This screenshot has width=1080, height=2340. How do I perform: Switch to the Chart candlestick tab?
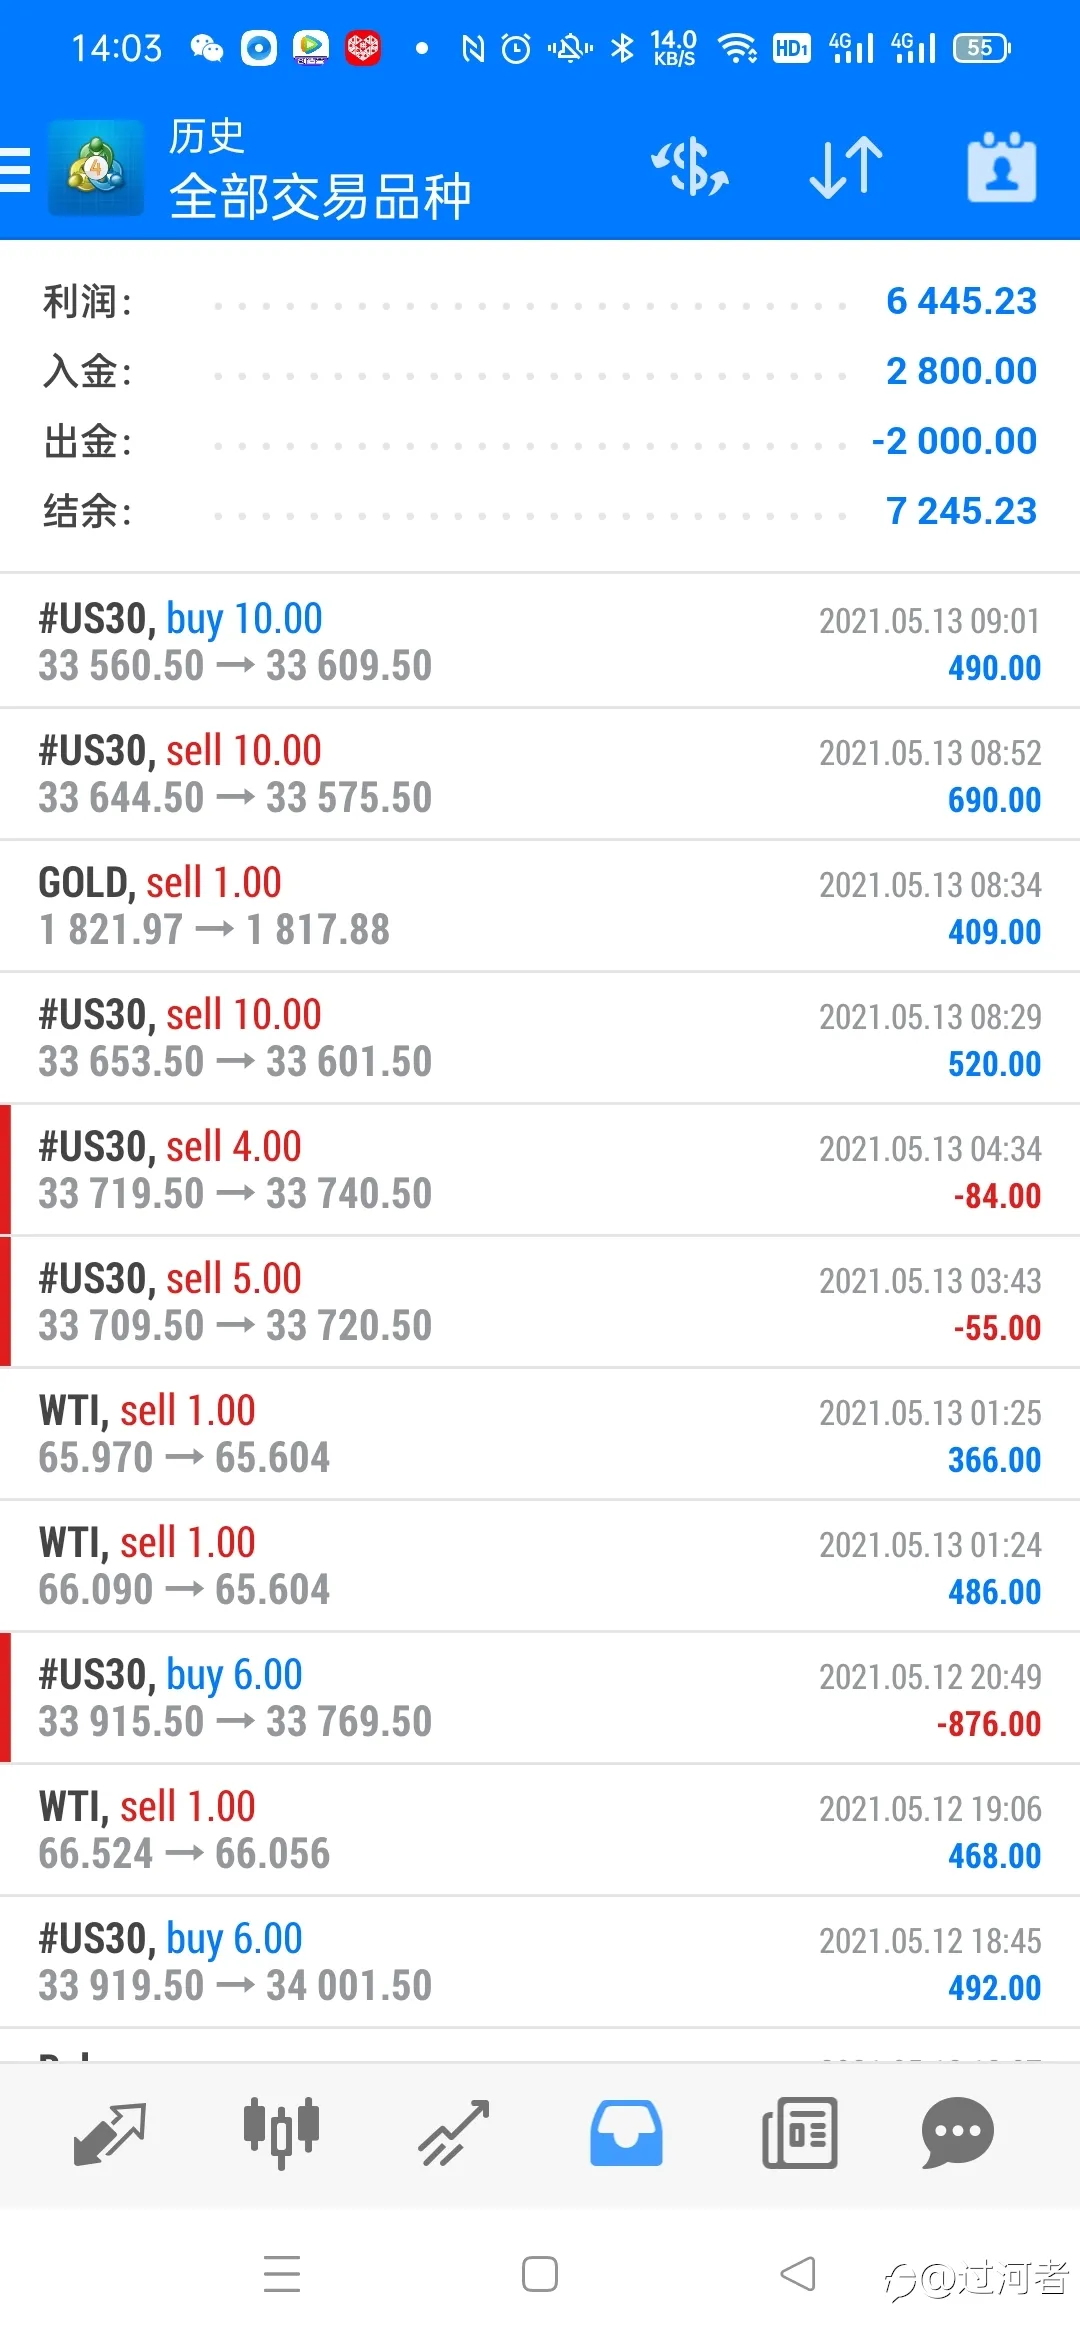coord(281,2133)
